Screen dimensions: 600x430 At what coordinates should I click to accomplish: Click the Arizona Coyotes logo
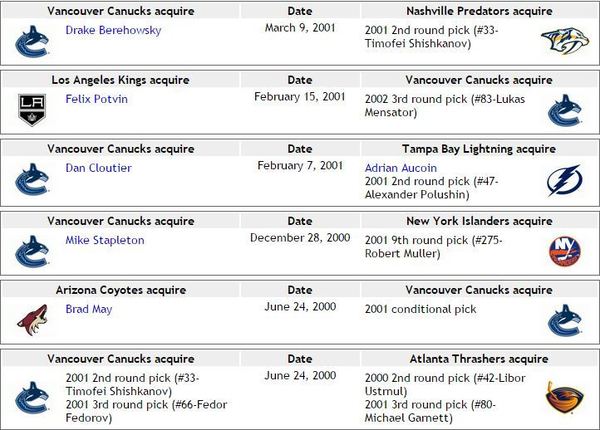pos(31,320)
